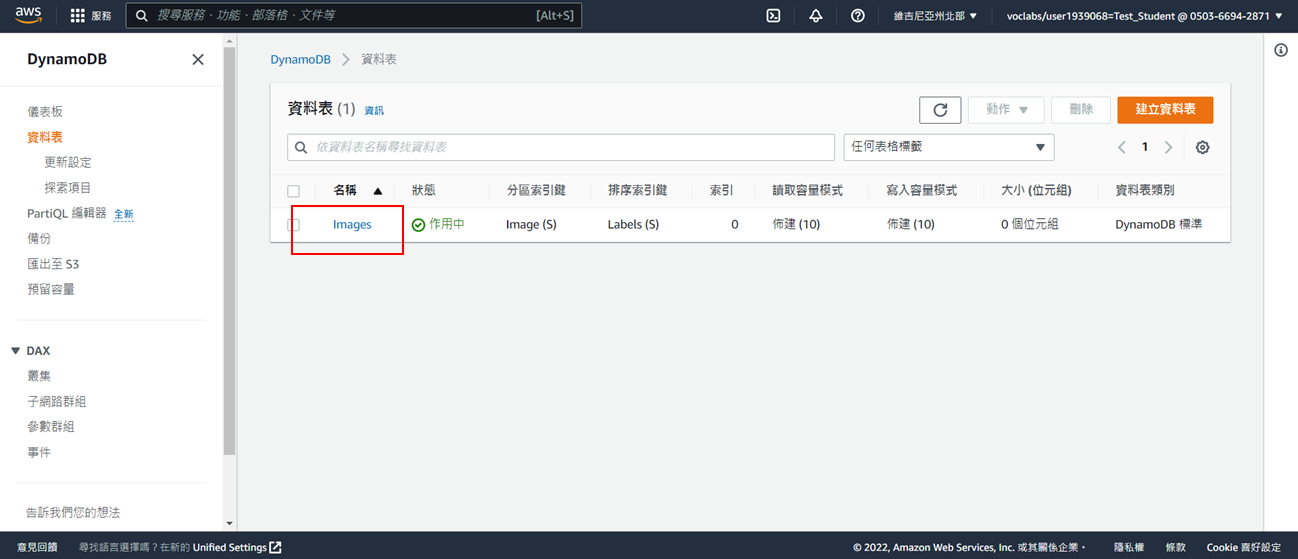The image size is (1298, 559).
Task: Open the region selector 維吉尼亞州北部
Action: click(935, 16)
